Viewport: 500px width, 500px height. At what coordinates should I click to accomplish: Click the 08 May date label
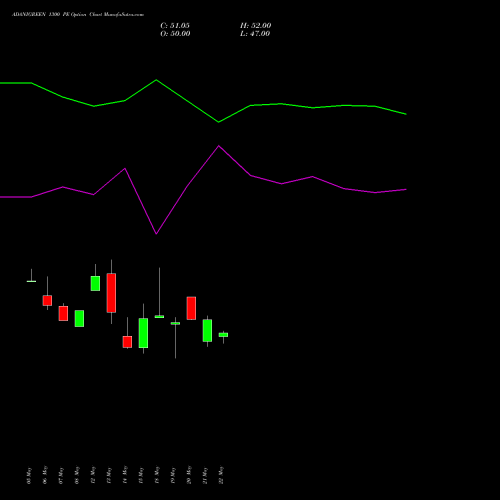[77, 476]
